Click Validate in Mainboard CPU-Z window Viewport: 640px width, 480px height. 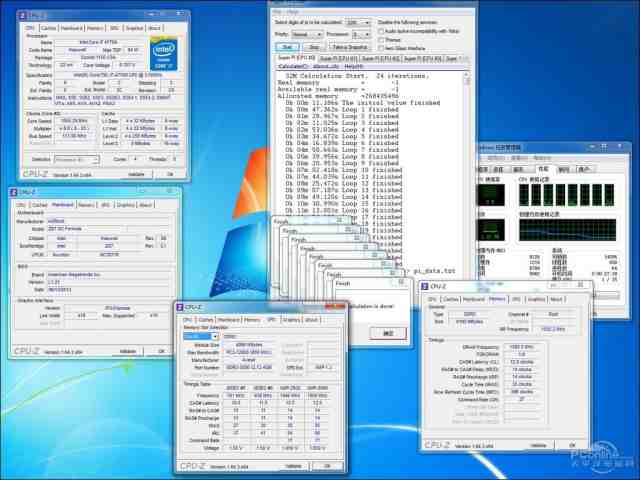coord(128,351)
